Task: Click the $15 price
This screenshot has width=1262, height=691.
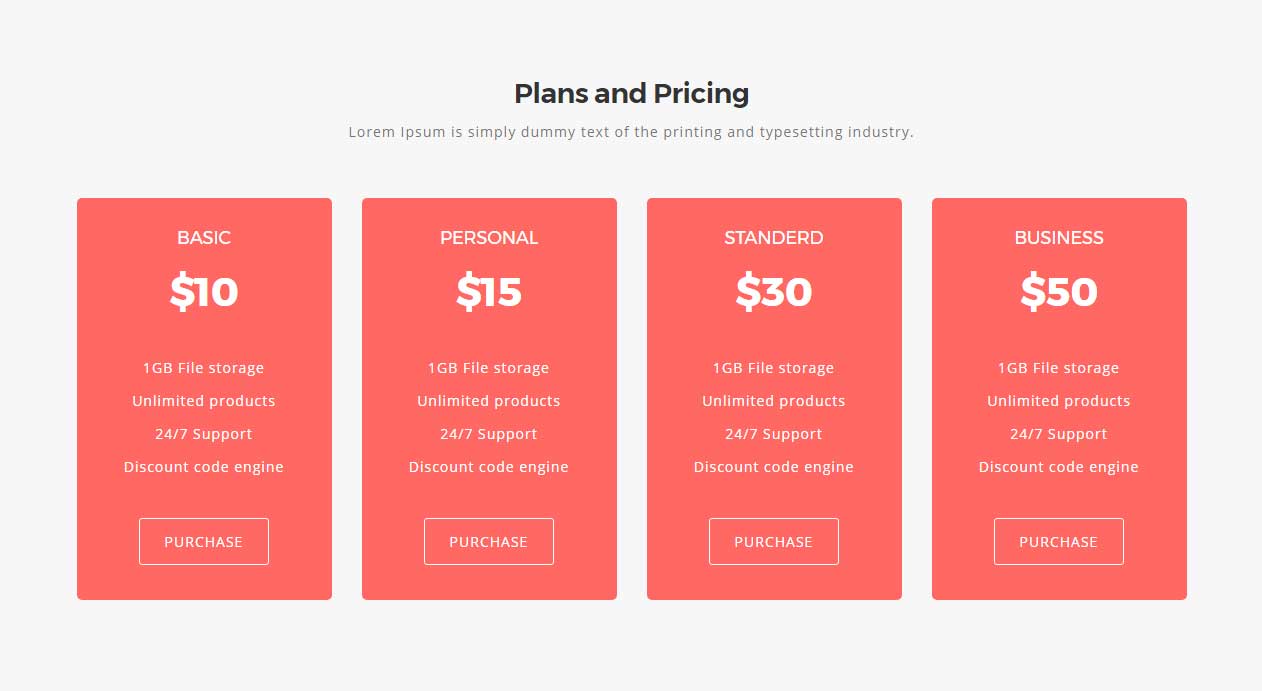Action: click(x=489, y=292)
